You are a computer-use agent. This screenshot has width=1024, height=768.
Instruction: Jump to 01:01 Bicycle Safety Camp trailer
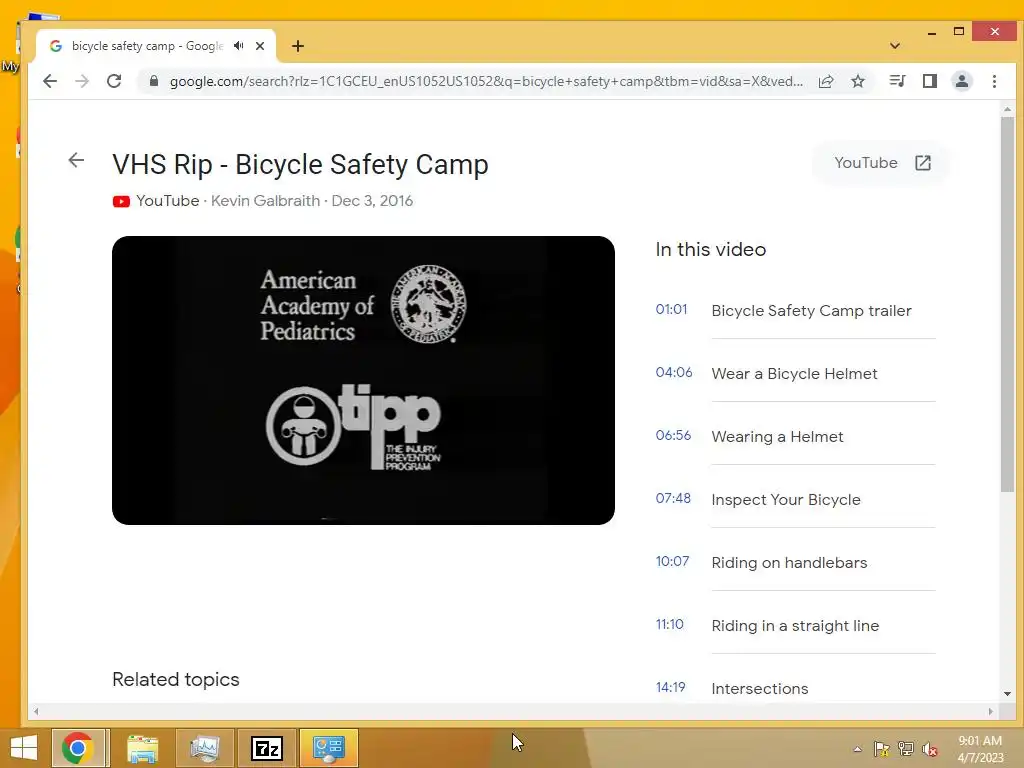click(795, 310)
